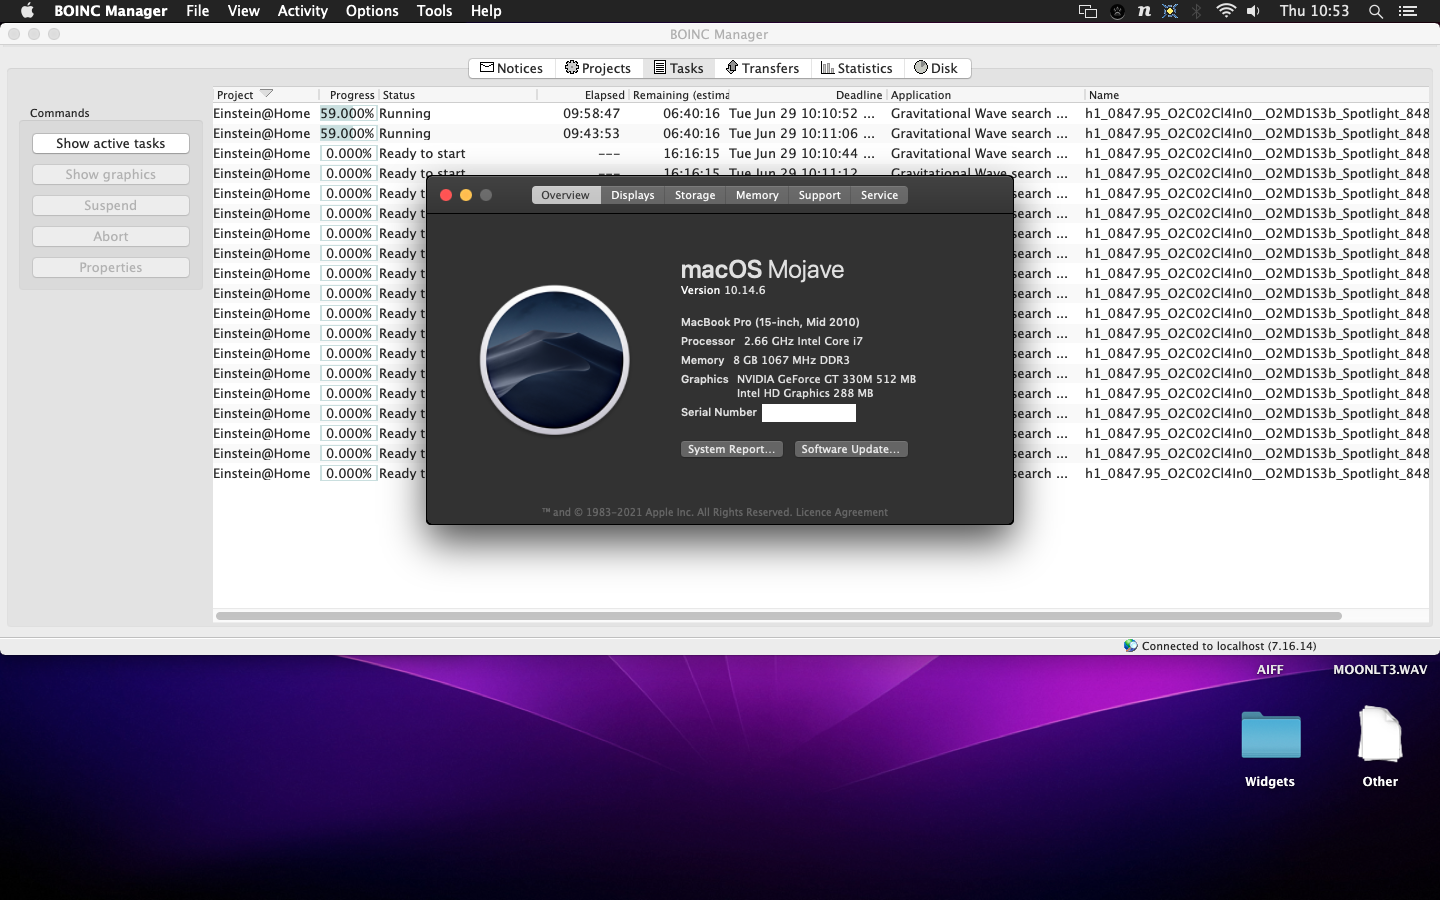Select Overview tab in About This Mac

pos(566,195)
